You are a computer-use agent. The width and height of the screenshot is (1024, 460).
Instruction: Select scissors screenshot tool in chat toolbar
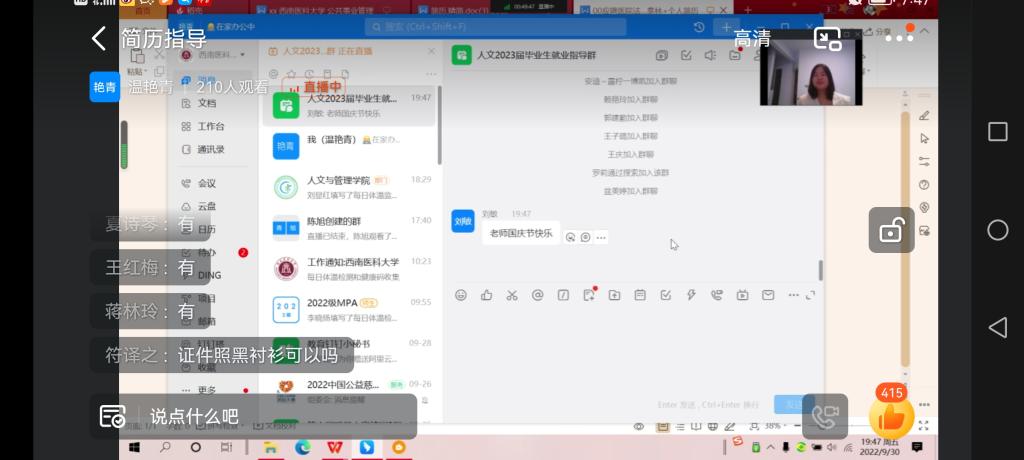tap(512, 295)
